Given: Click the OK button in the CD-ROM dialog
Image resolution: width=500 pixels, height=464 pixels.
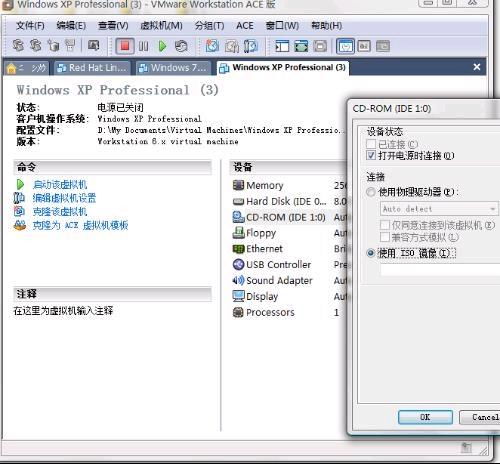Looking at the screenshot, I should (x=425, y=417).
